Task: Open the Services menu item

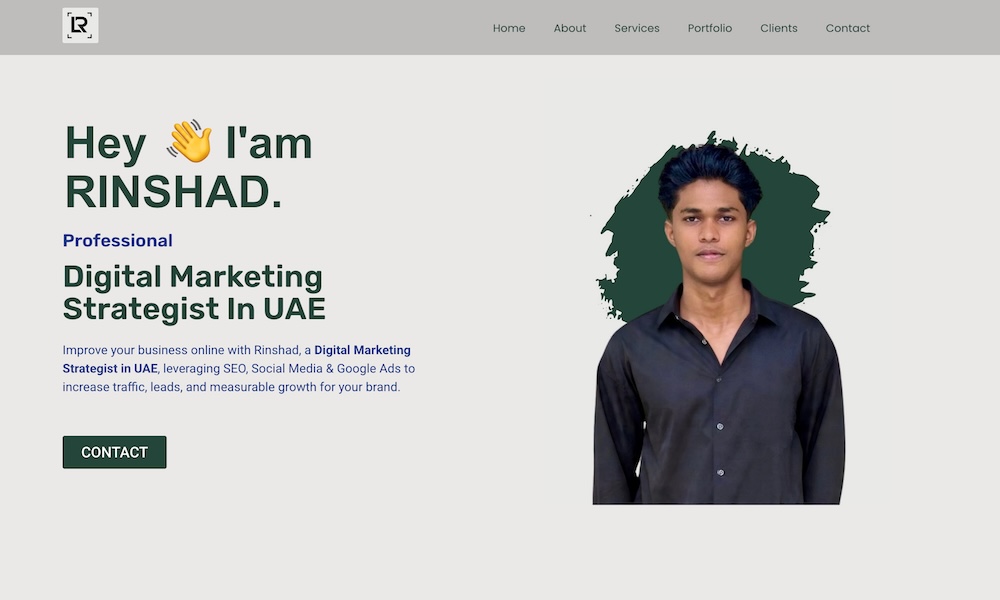Action: click(x=636, y=28)
